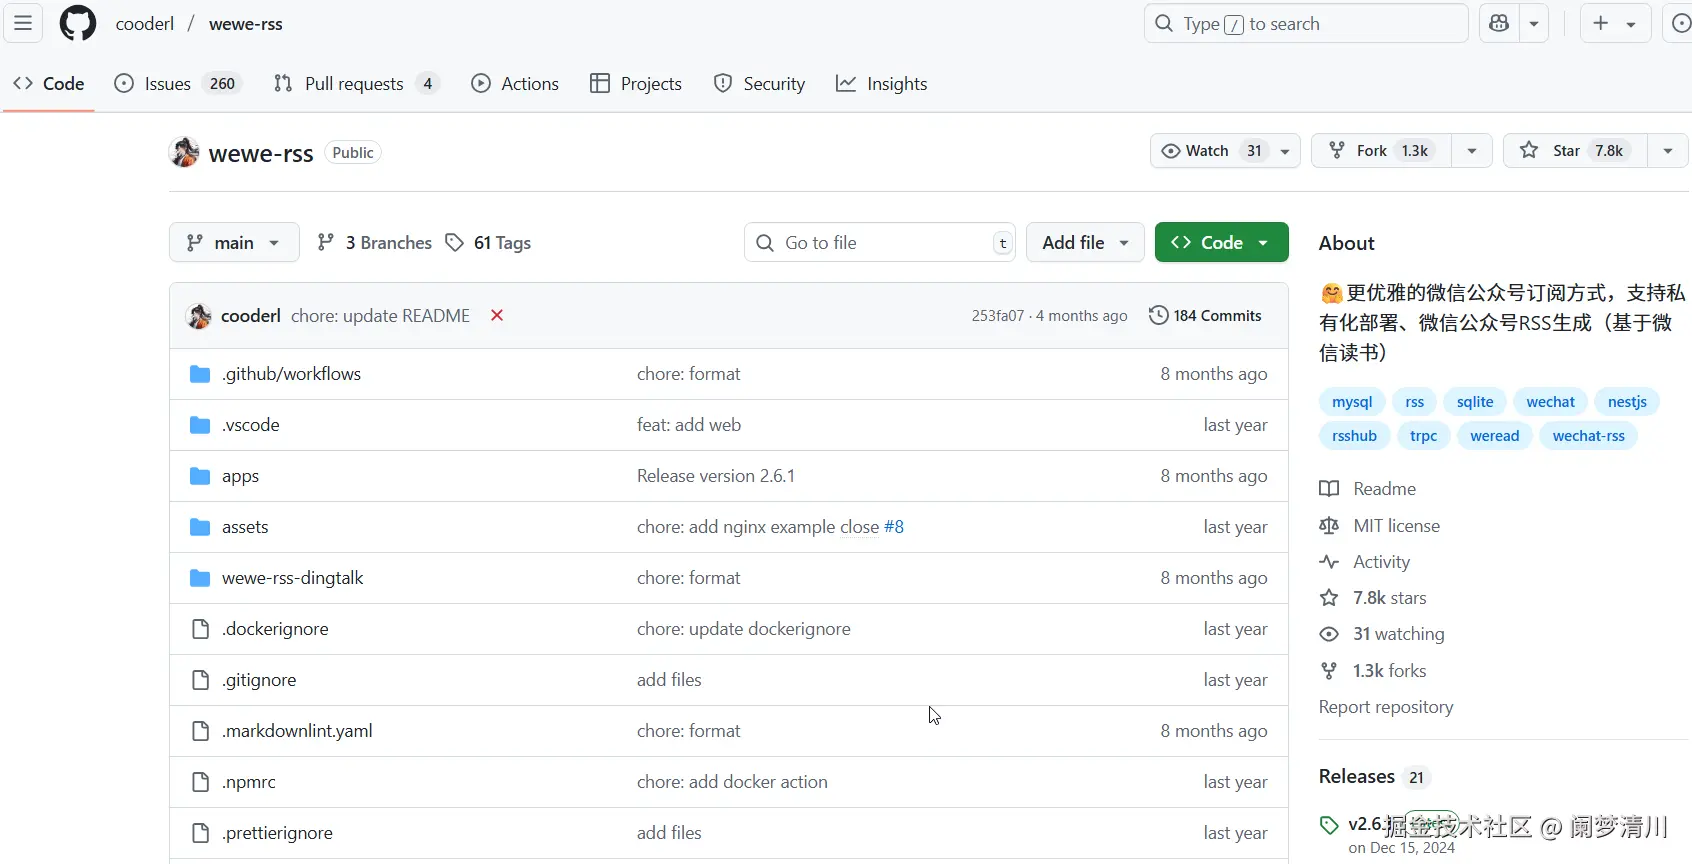Screen dimensions: 1692x864
Task: Select the sqlite topic tag
Action: click(1475, 402)
